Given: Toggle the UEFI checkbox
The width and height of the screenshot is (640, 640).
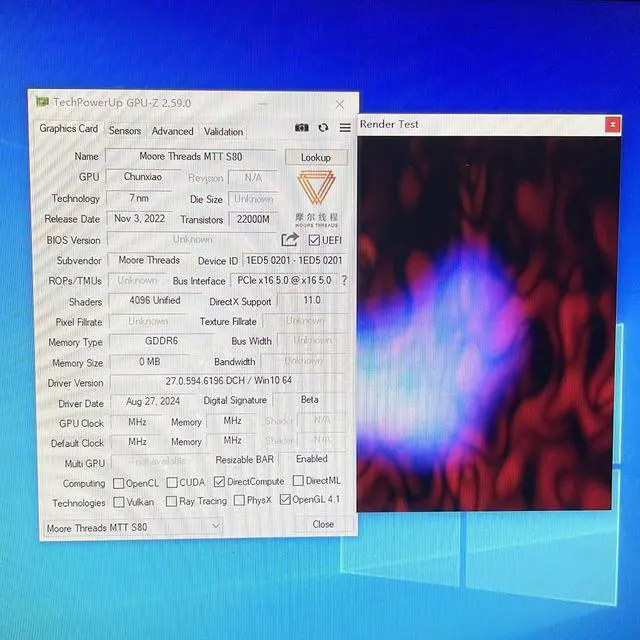Looking at the screenshot, I should [314, 240].
